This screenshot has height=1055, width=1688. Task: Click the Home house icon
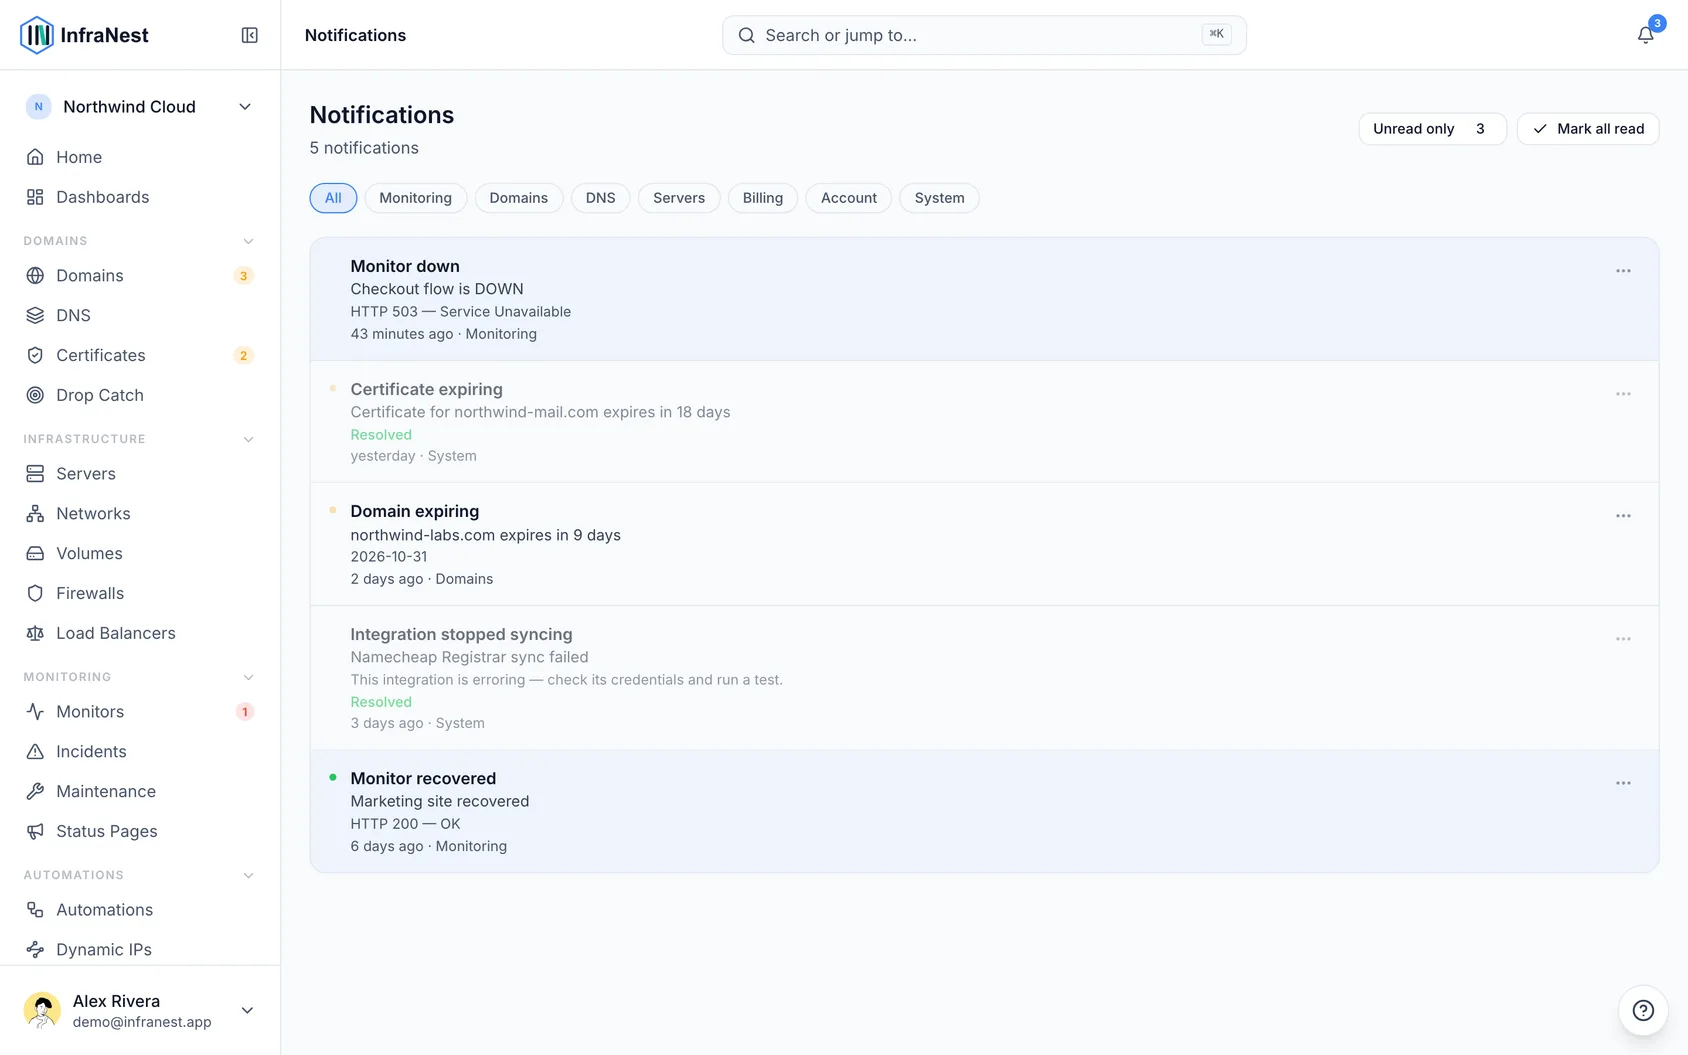click(35, 157)
